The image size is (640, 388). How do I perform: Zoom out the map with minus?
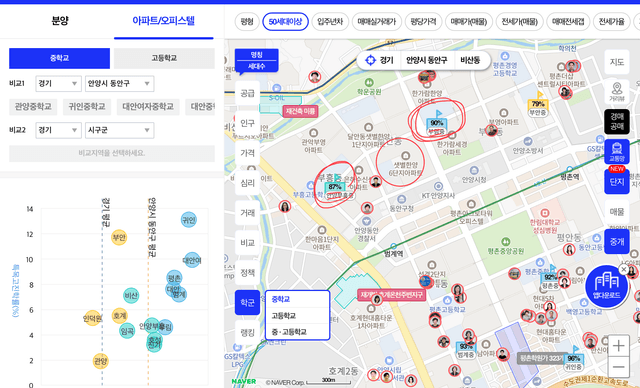(x=618, y=366)
